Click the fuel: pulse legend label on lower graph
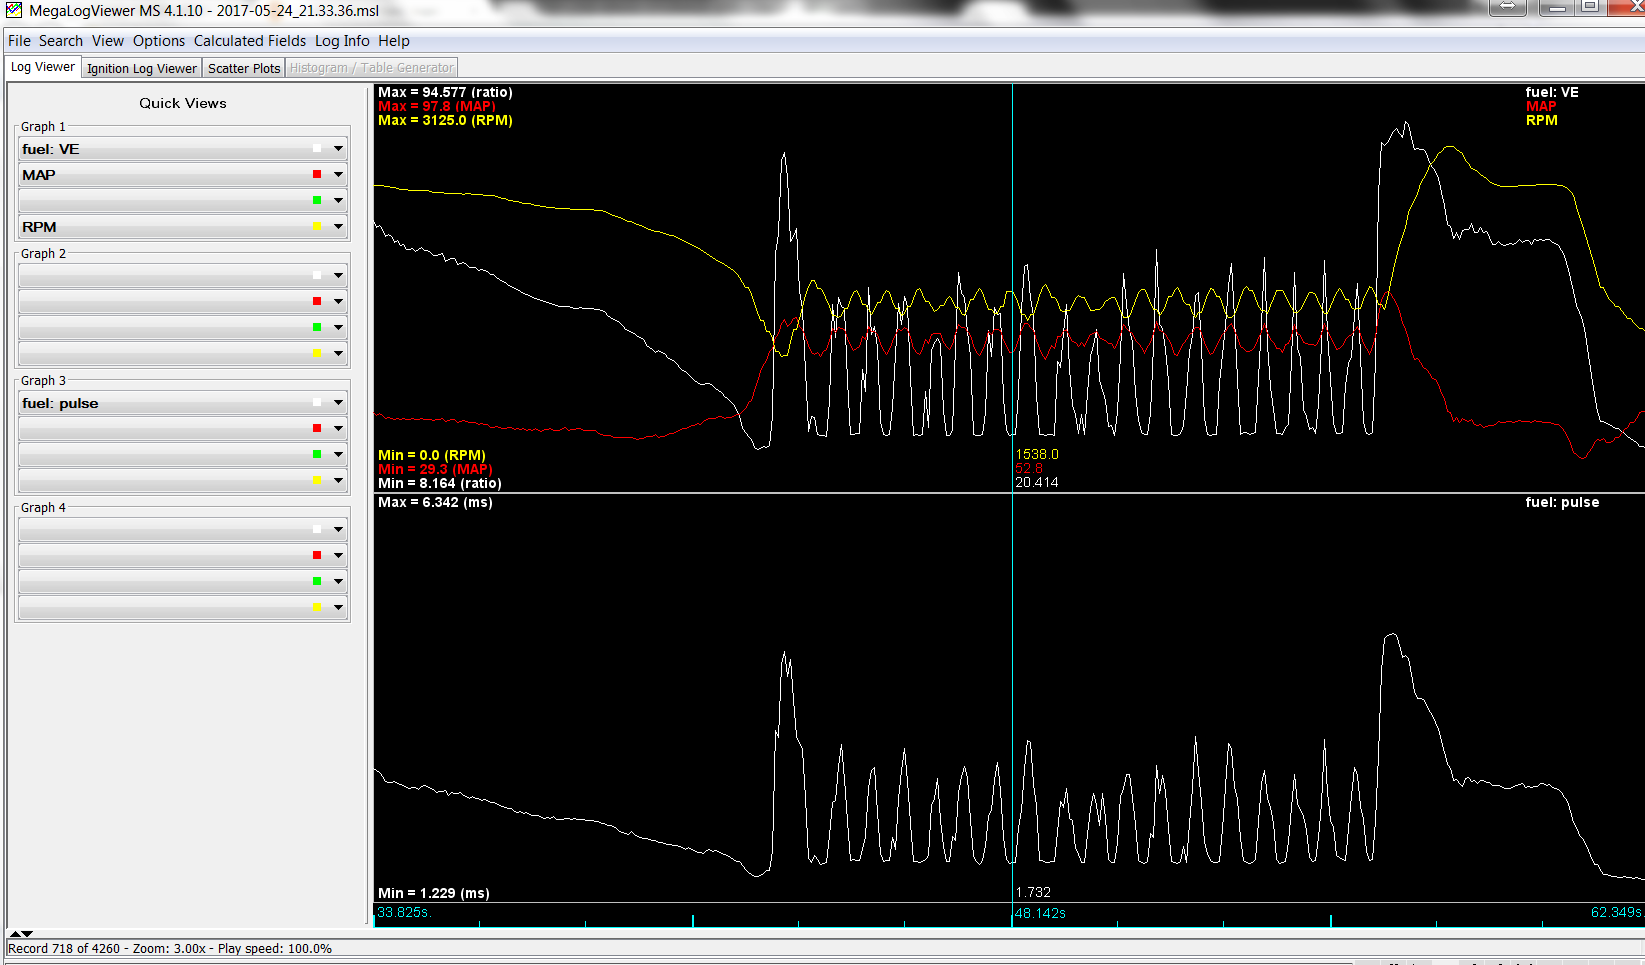The height and width of the screenshot is (965, 1645). (x=1562, y=502)
